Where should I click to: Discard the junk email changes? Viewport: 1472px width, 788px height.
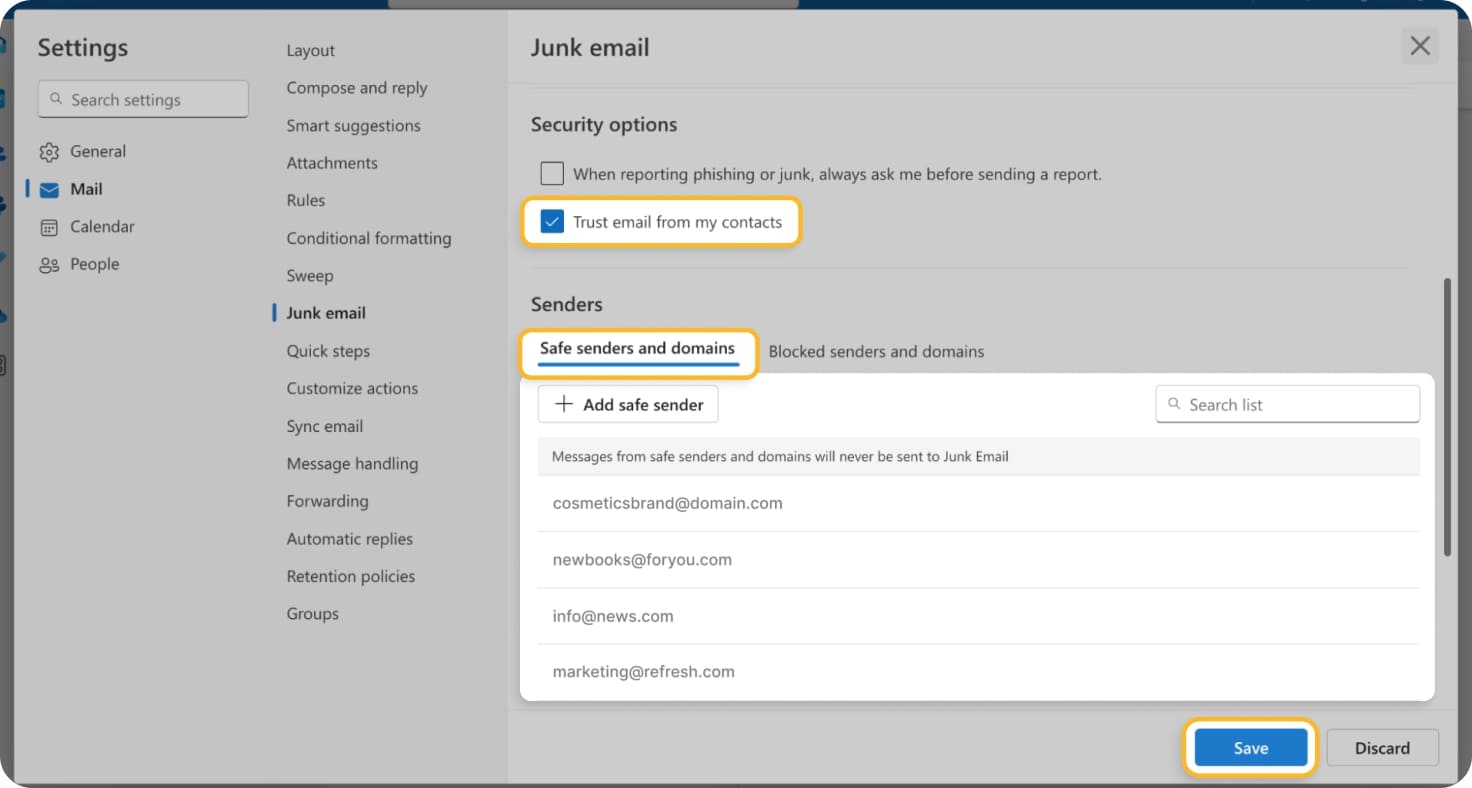tap(1382, 747)
